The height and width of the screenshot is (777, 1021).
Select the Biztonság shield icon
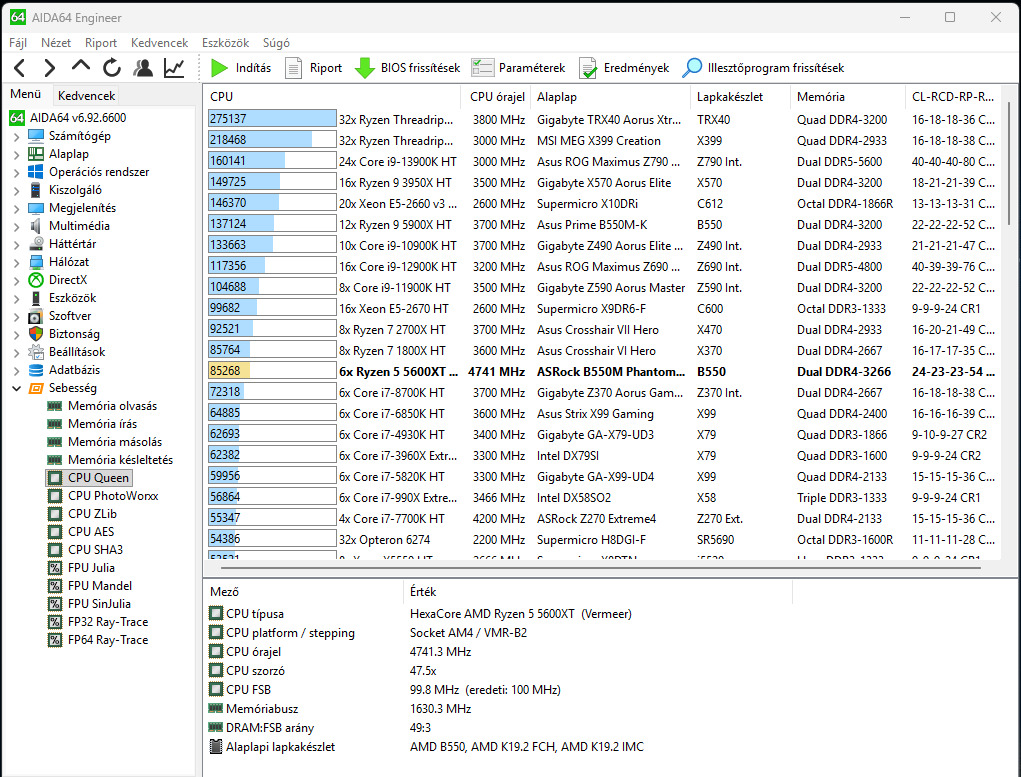(x=36, y=334)
